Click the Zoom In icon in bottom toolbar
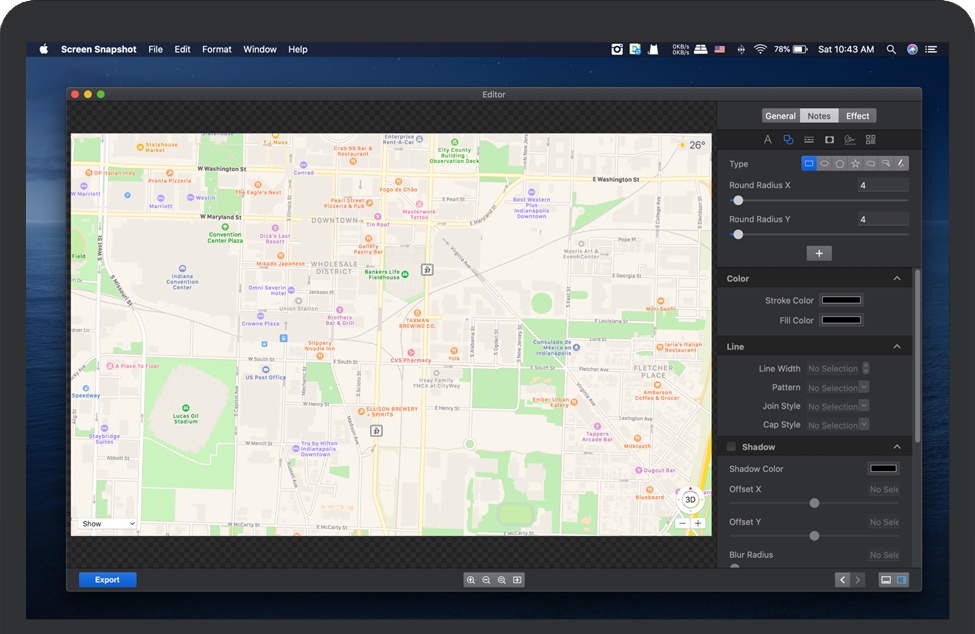This screenshot has height=634, width=975. [x=471, y=579]
